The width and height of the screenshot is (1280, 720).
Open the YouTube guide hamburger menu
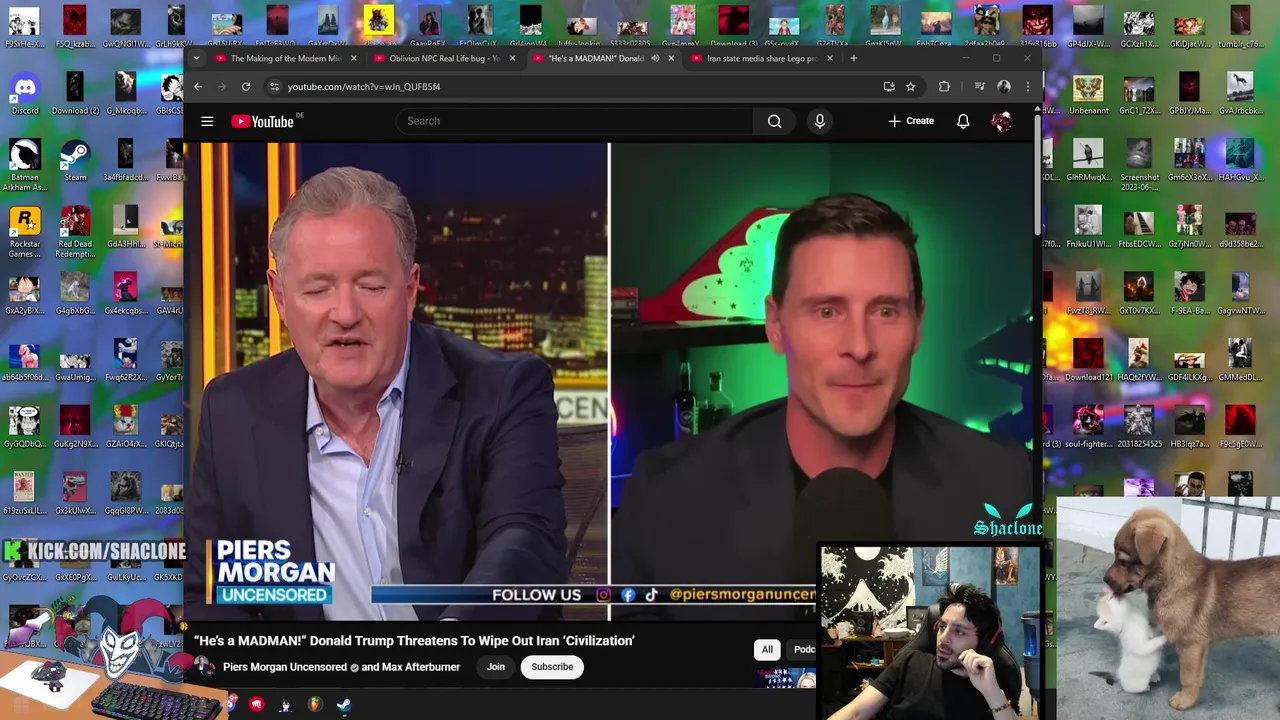[207, 121]
